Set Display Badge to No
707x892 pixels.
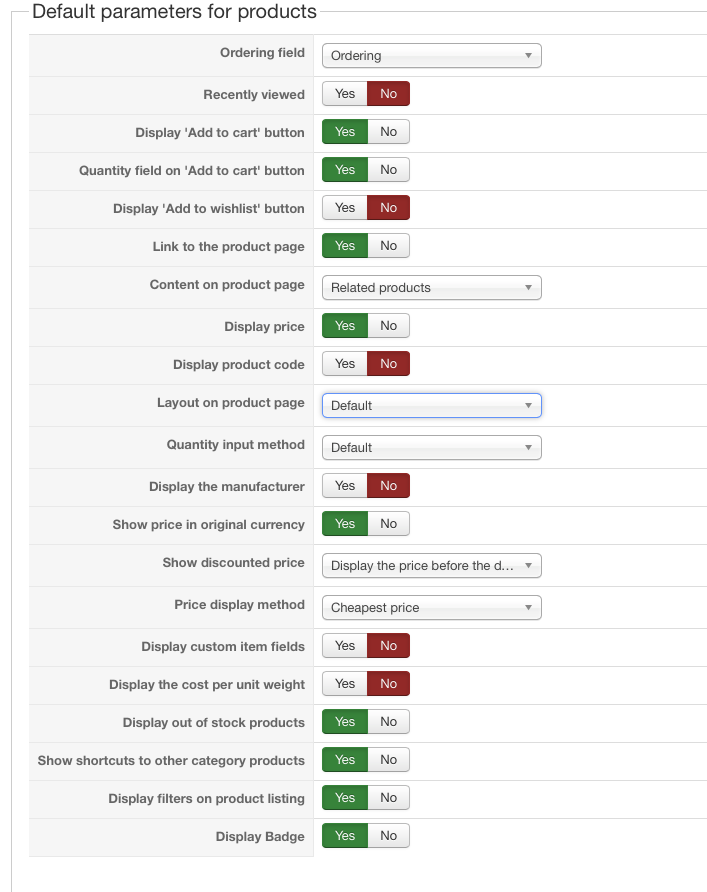coord(389,836)
